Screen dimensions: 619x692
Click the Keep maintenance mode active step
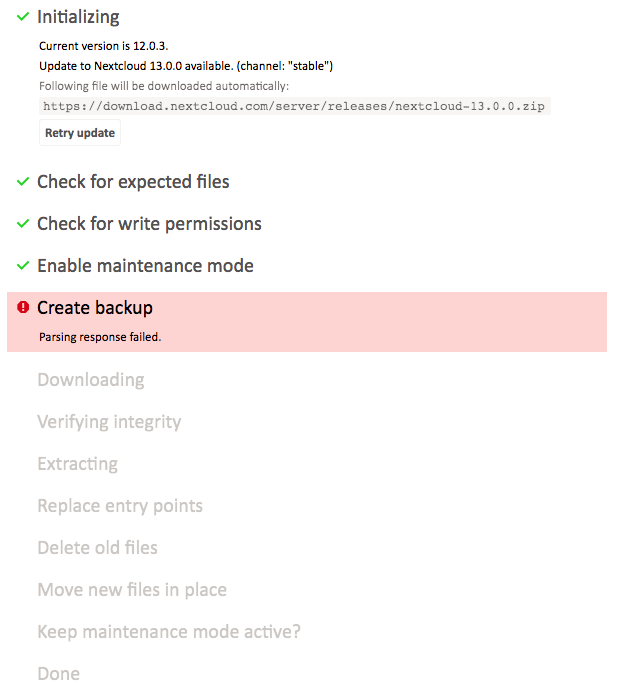(x=169, y=632)
